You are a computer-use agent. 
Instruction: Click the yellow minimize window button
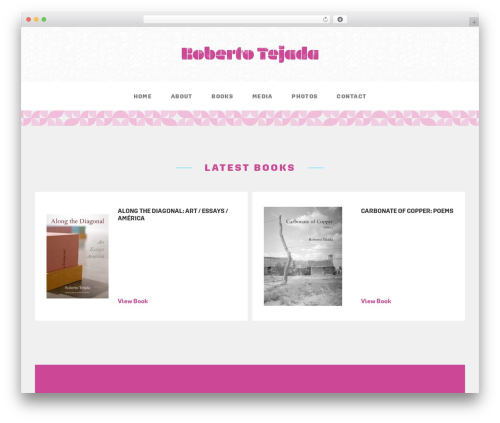(x=36, y=20)
